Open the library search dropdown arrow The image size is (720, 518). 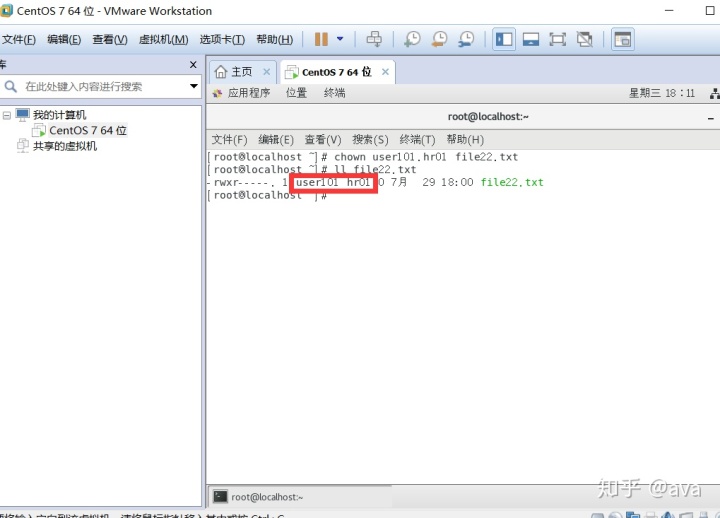[x=194, y=86]
